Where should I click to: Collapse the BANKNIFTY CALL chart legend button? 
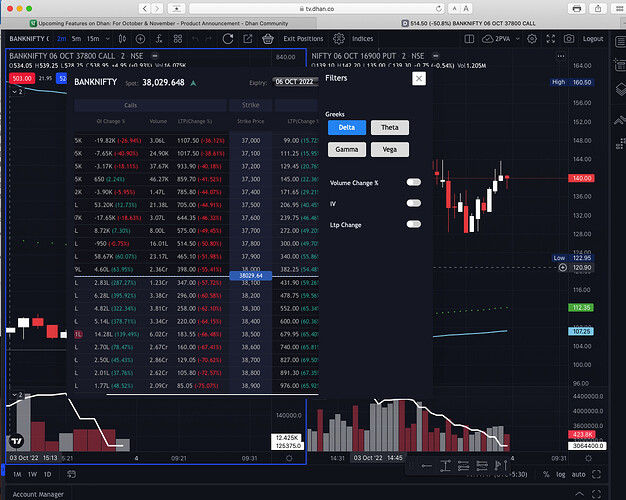tap(155, 56)
